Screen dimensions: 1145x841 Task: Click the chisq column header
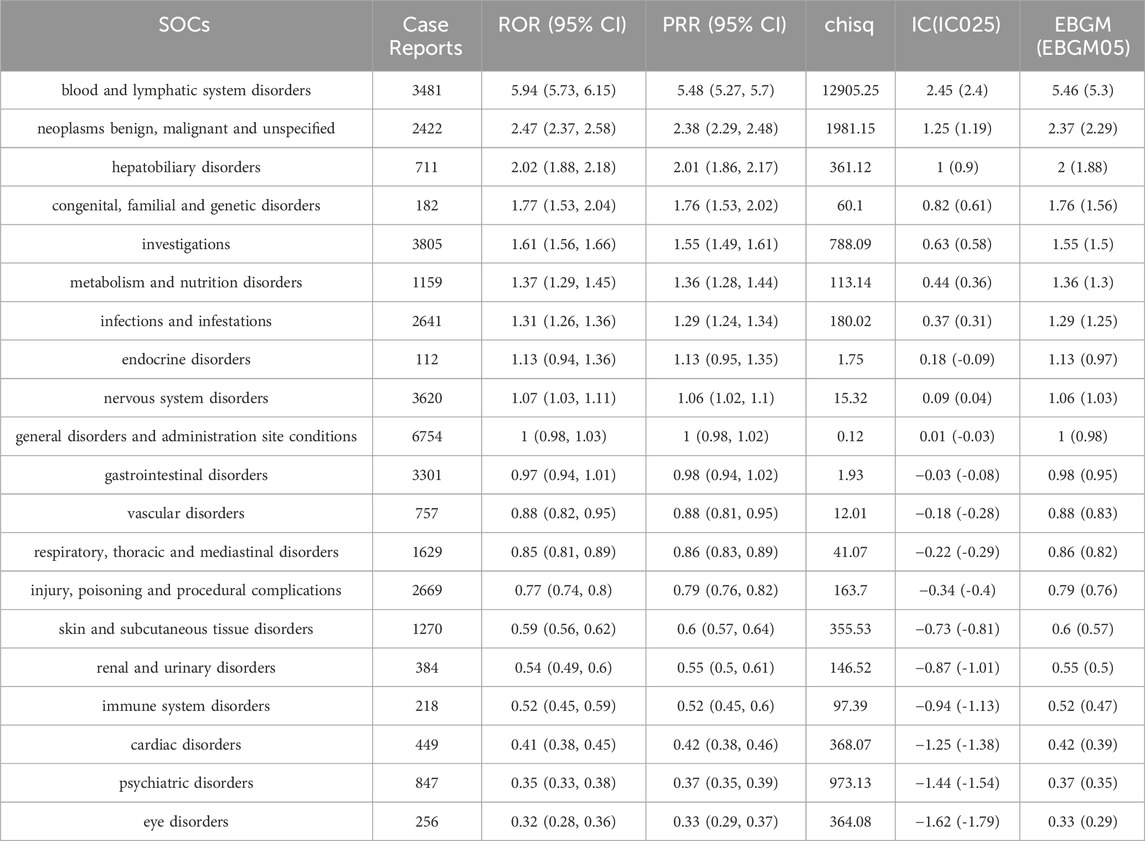[x=849, y=26]
